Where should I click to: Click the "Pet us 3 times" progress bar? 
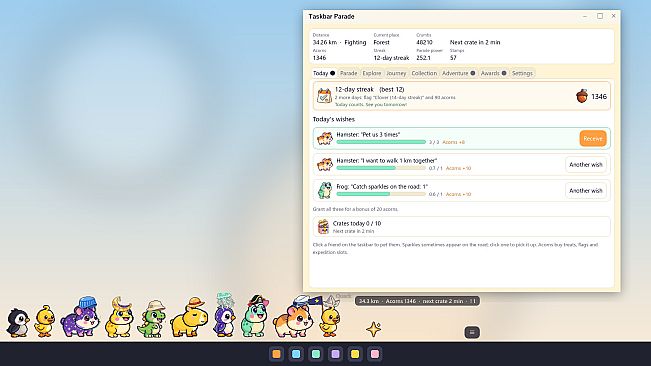coord(381,142)
